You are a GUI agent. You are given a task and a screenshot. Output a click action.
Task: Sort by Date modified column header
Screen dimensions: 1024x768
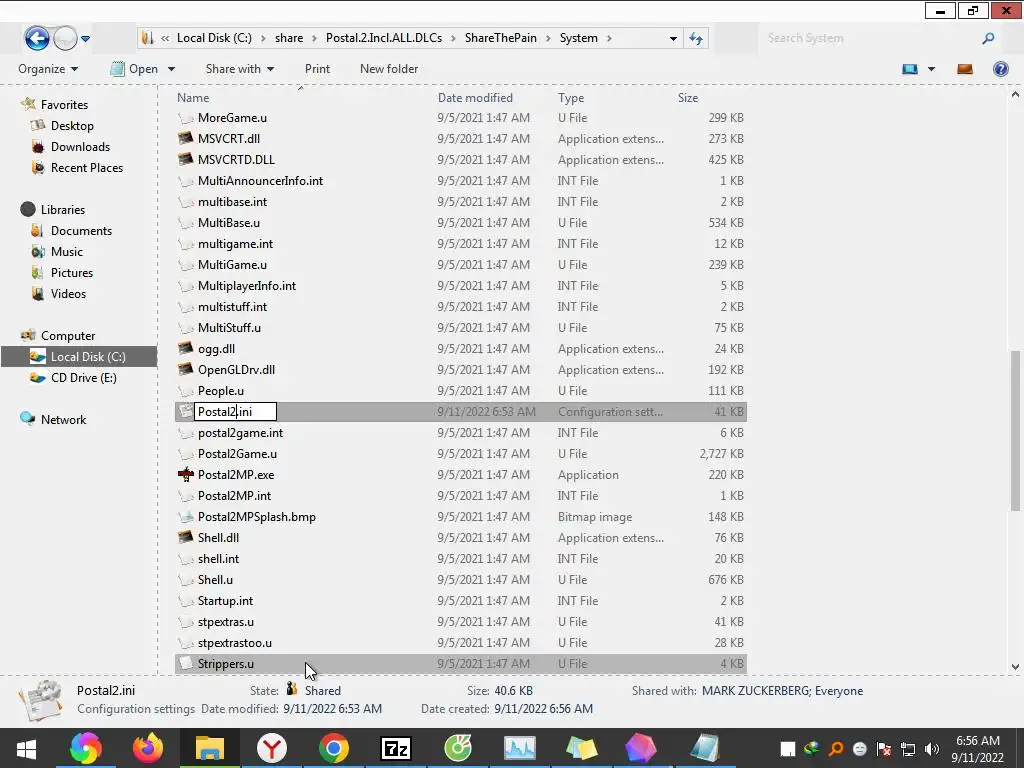[475, 98]
